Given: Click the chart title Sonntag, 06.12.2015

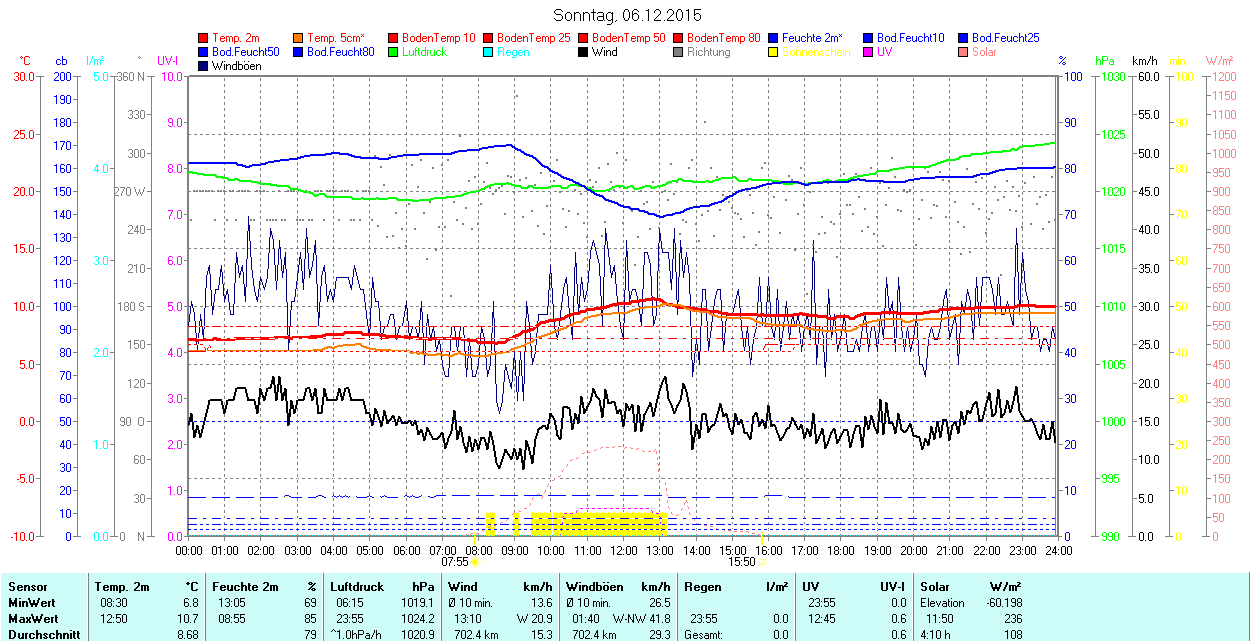Looking at the screenshot, I should click(x=627, y=15).
